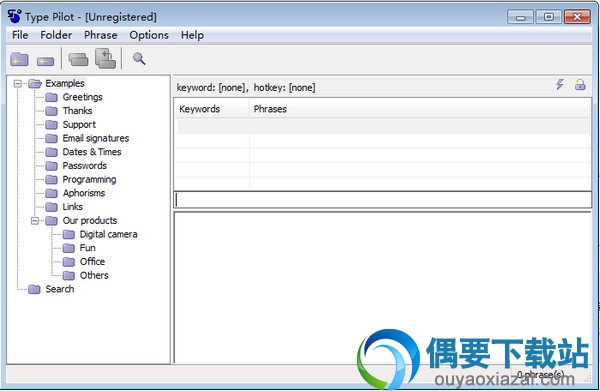
Task: Open the Options menu
Action: click(x=149, y=35)
